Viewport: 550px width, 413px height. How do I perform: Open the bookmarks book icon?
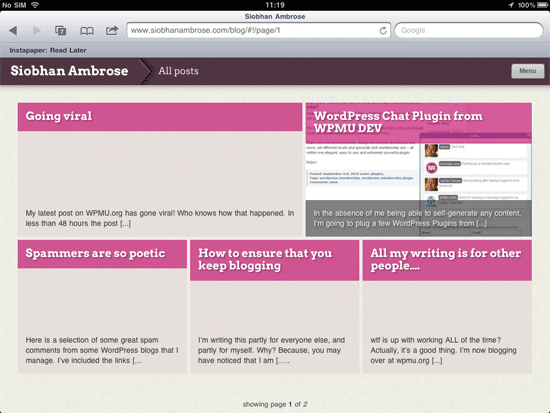pos(87,31)
